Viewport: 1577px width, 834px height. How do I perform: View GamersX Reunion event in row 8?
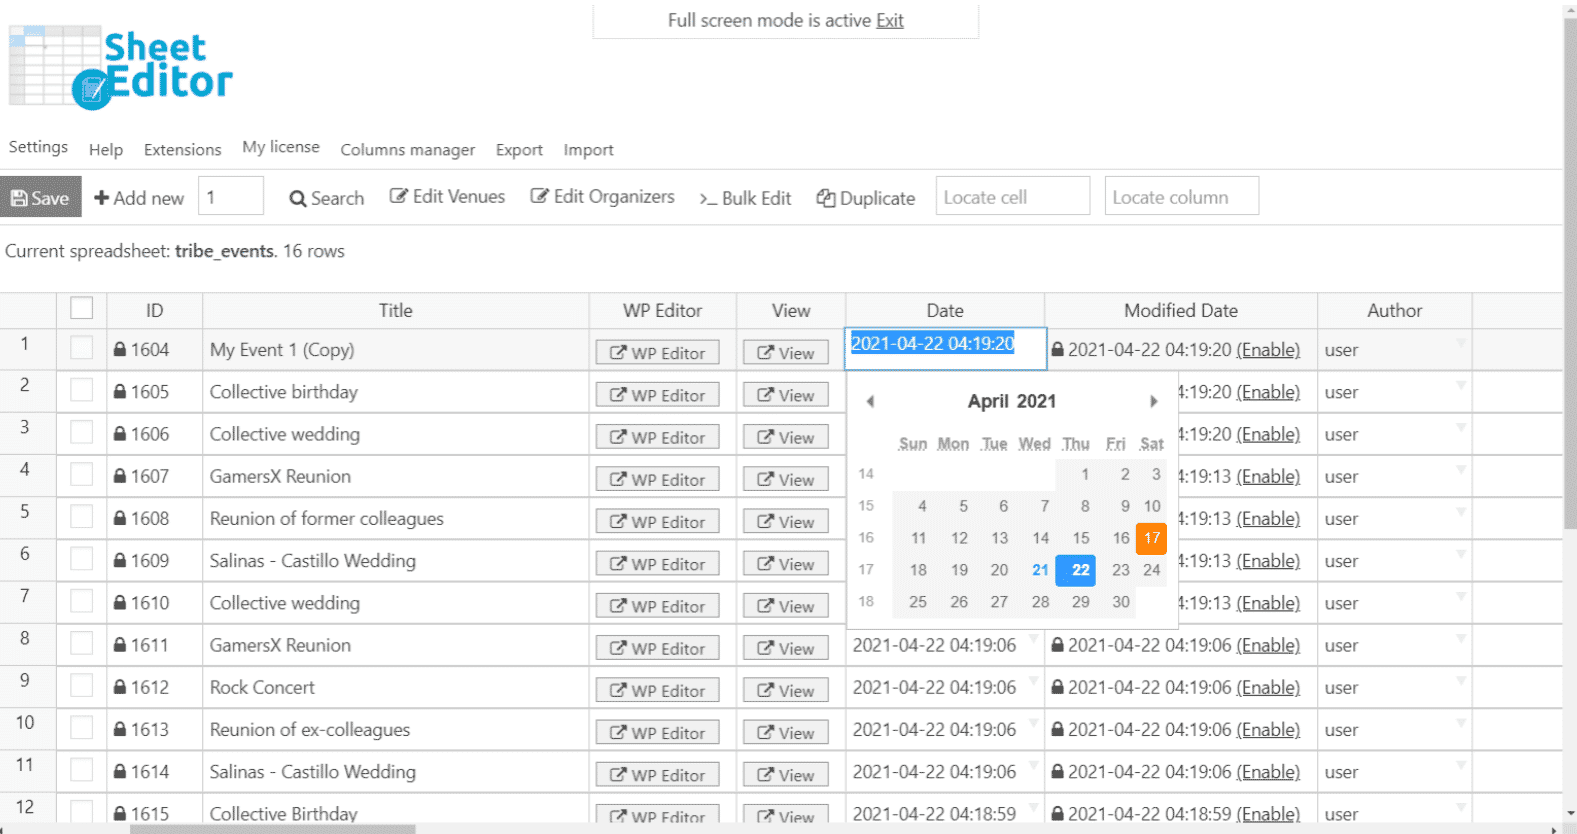(x=786, y=648)
